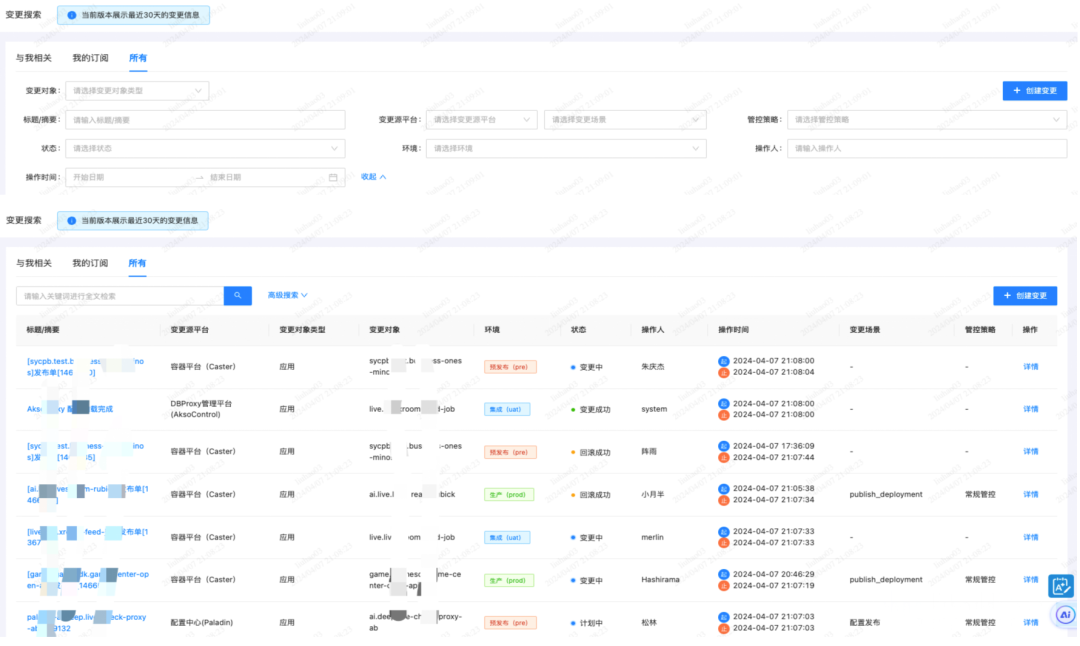
Task: Click publish_deployment in the 小月半 row
Action: (x=886, y=494)
